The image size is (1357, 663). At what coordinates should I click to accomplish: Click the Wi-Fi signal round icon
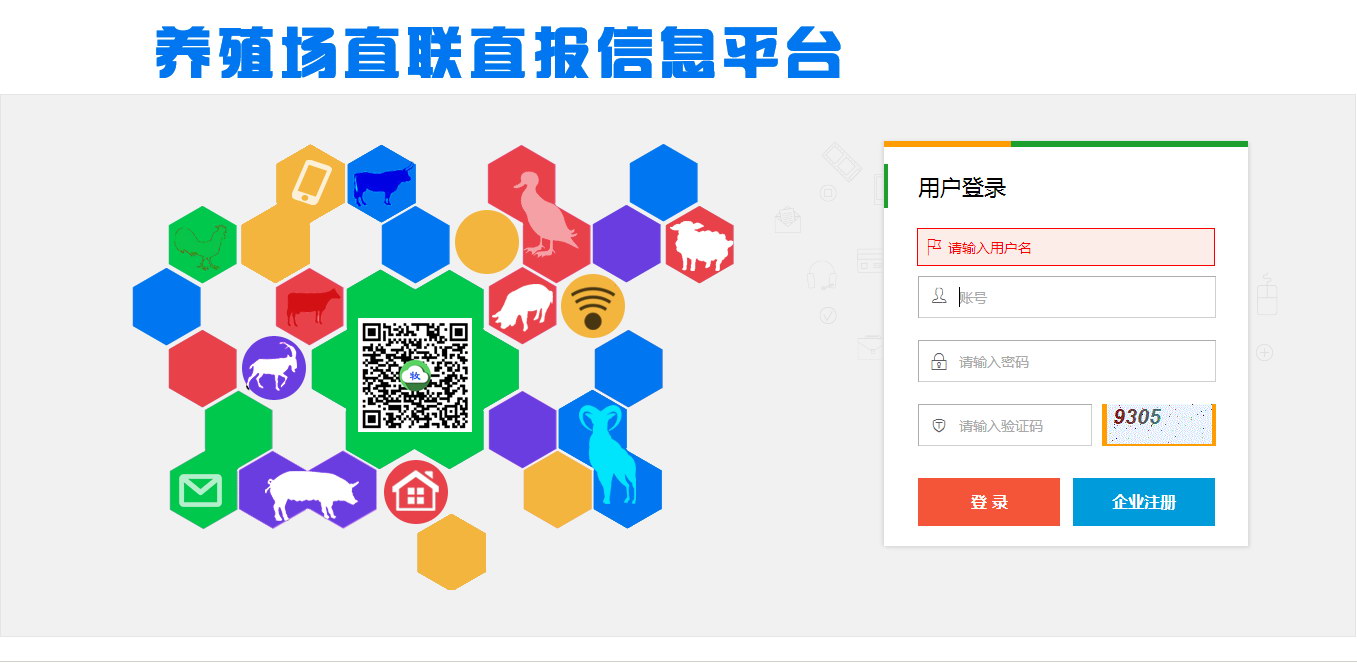(x=593, y=305)
